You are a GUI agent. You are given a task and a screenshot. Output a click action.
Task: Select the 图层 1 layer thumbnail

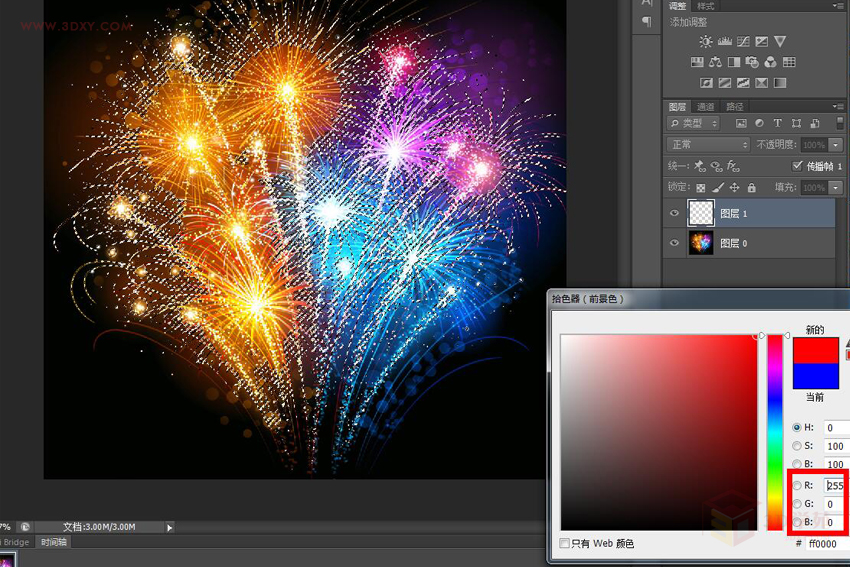[x=701, y=213]
